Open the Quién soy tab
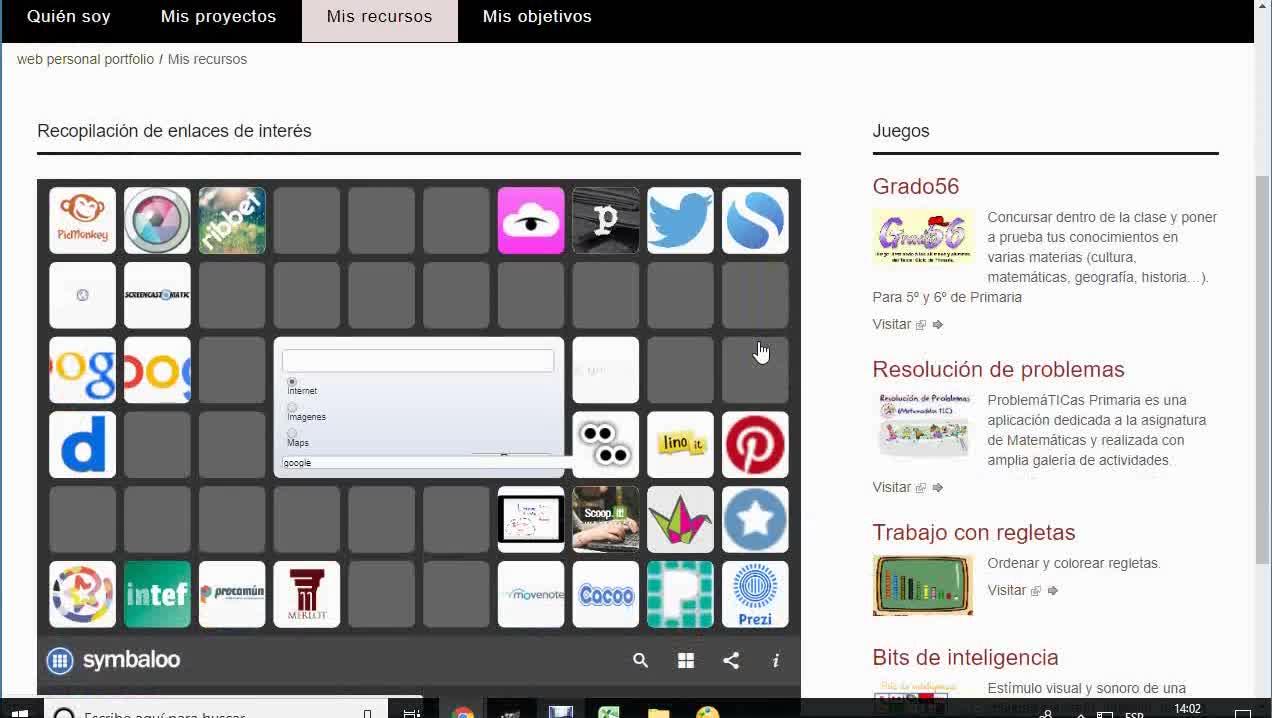 coord(69,17)
